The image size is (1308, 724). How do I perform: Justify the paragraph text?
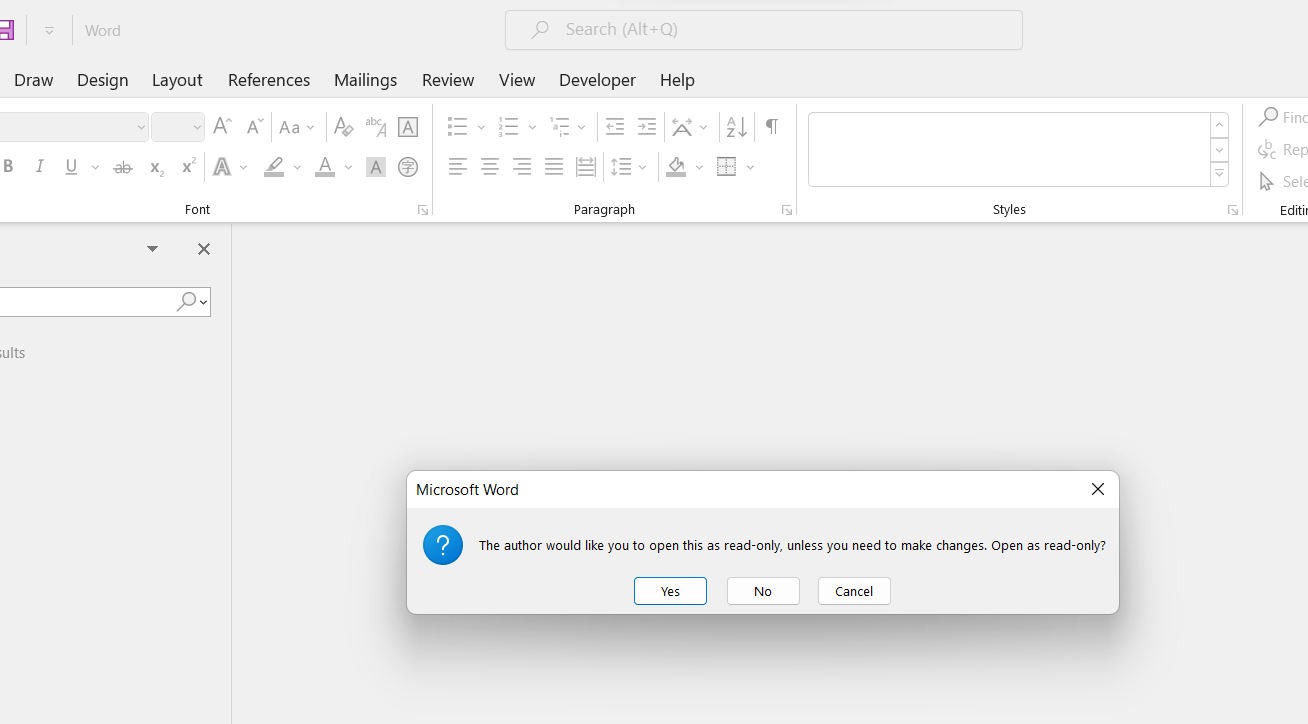[x=554, y=167]
